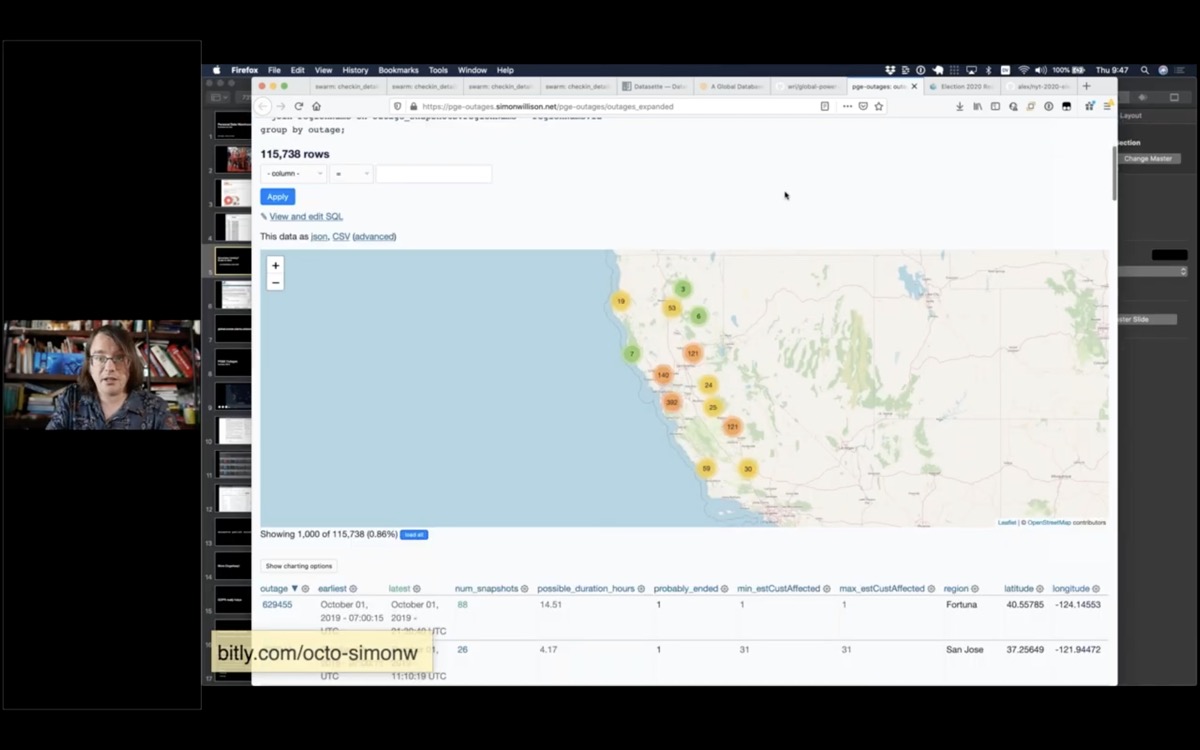Click the page vertical scrollbar
The height and width of the screenshot is (750, 1200).
pyautogui.click(x=1114, y=172)
